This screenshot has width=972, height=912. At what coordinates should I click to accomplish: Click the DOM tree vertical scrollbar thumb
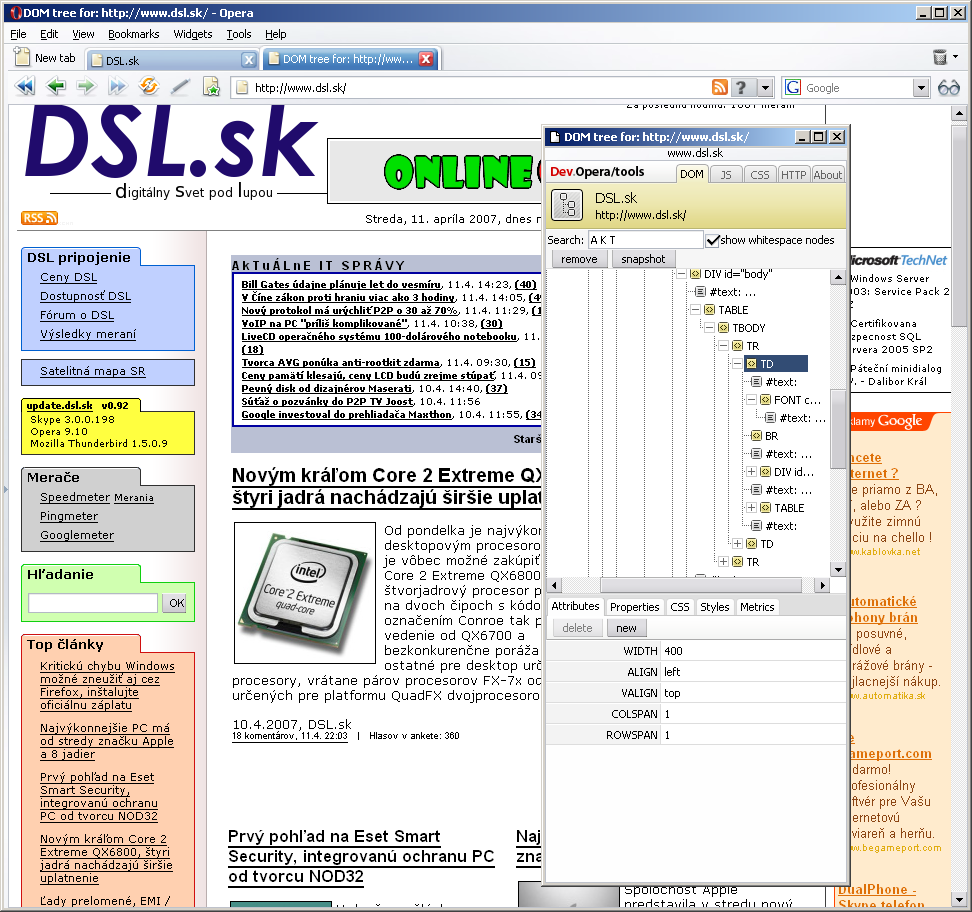click(x=838, y=429)
